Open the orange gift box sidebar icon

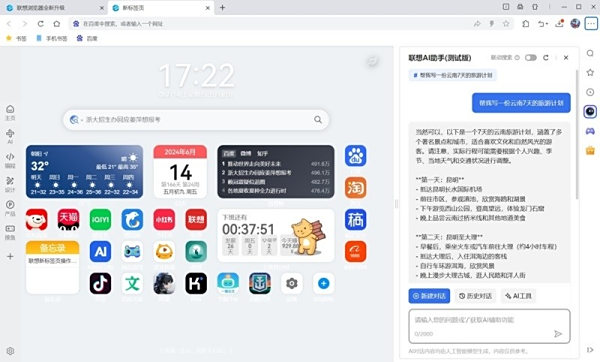coord(590,150)
